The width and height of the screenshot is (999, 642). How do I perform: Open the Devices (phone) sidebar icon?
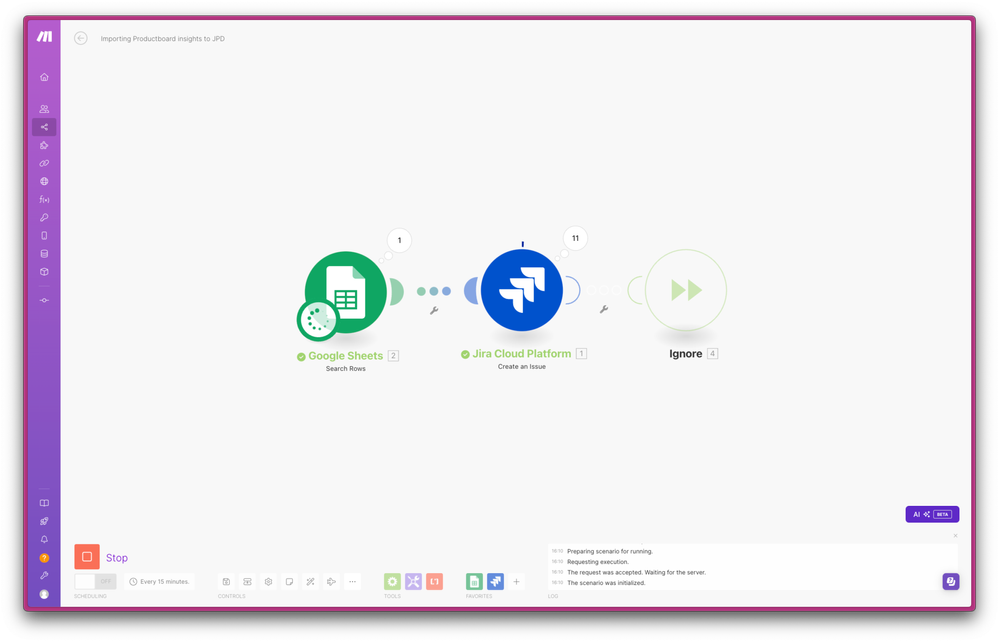[44, 236]
